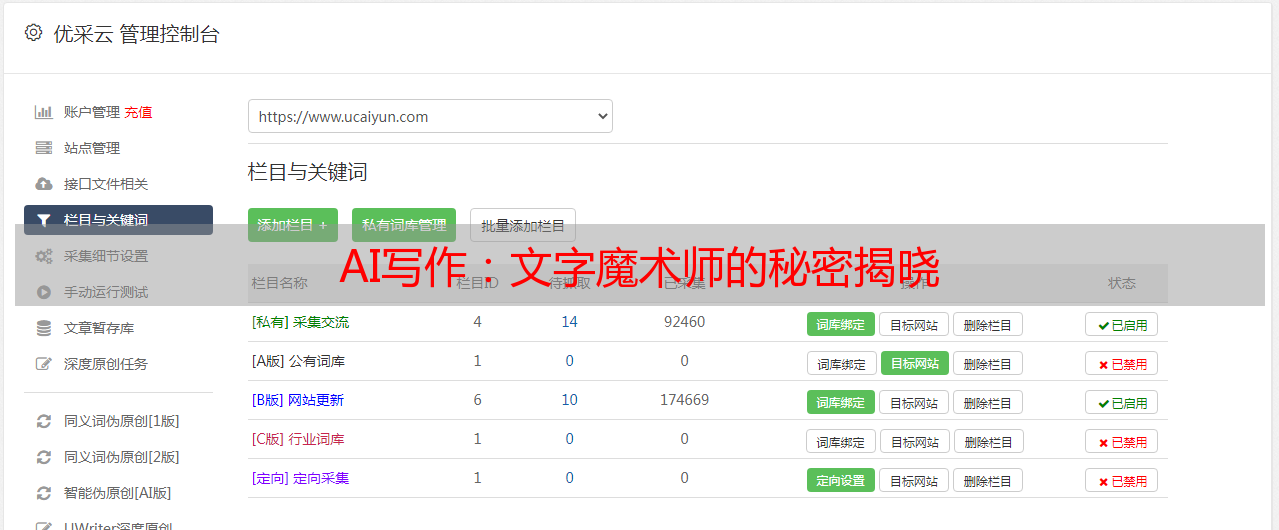The width and height of the screenshot is (1279, 530).
Task: Click the 批量添加栏目 button
Action: click(523, 225)
